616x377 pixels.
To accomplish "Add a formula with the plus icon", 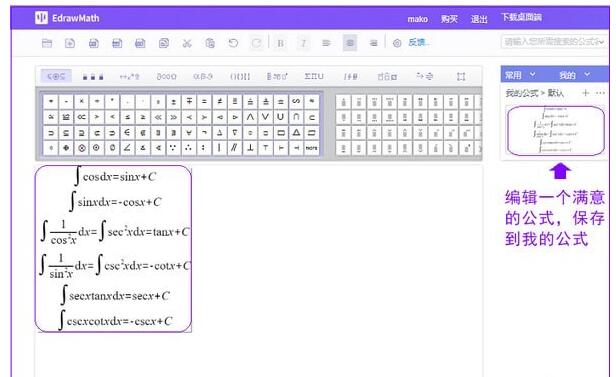I will click(x=585, y=93).
